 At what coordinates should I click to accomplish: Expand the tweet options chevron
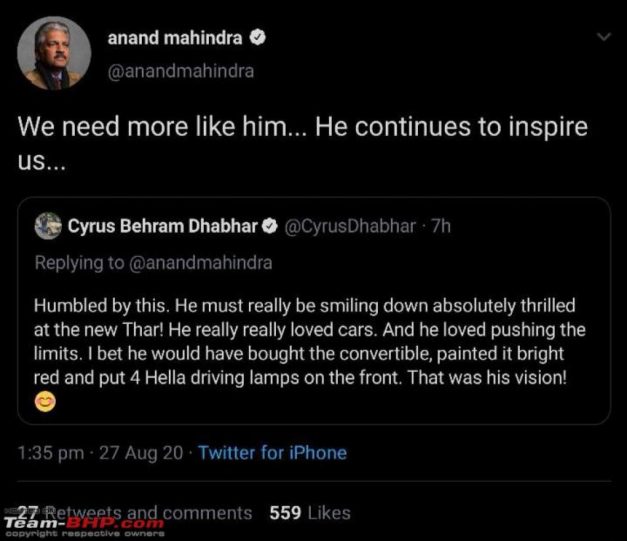(x=602, y=37)
